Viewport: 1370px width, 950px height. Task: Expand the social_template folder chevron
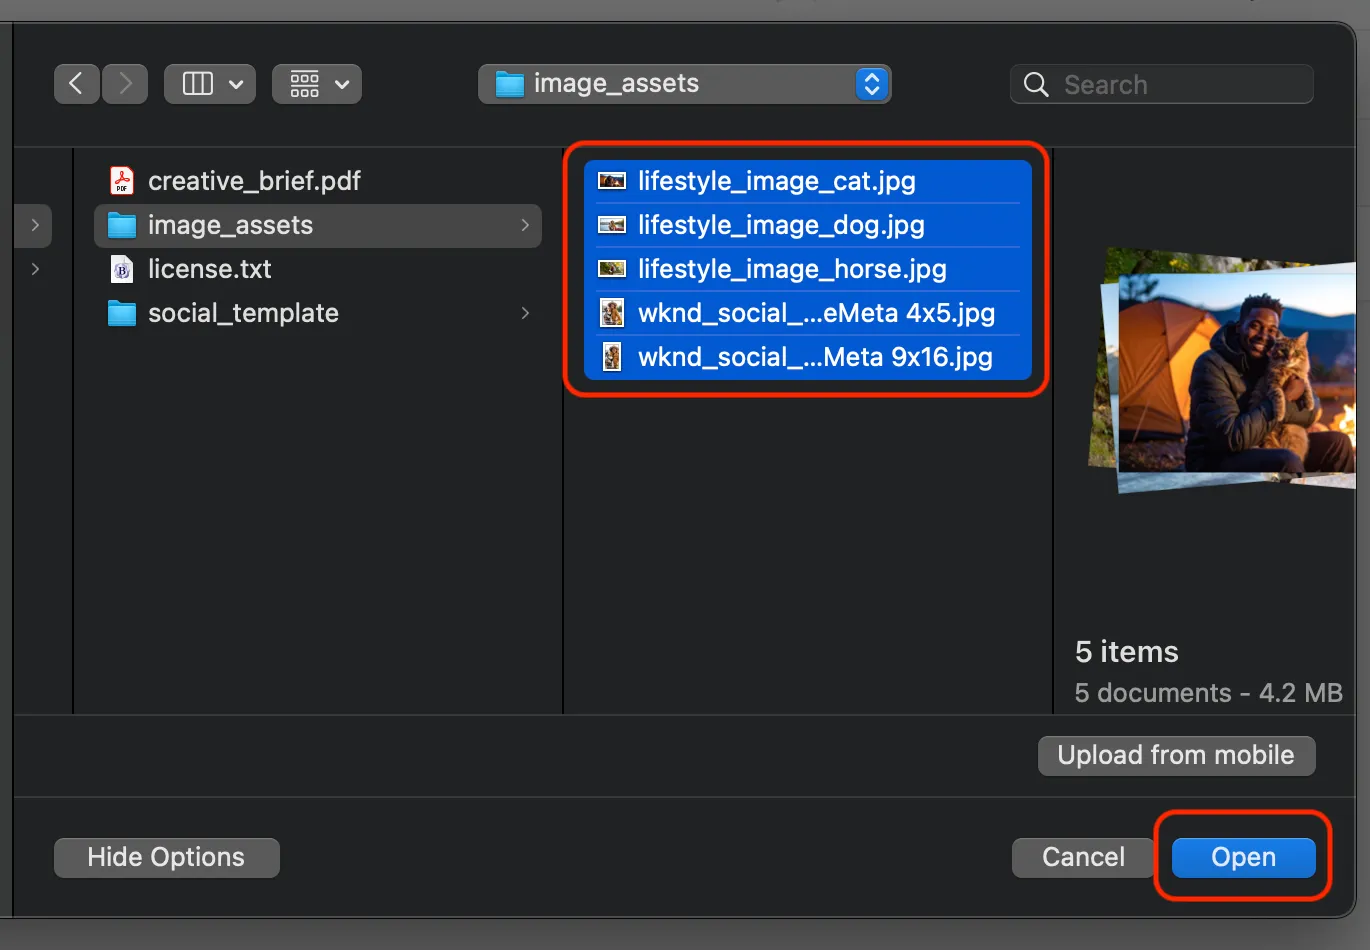pos(525,313)
